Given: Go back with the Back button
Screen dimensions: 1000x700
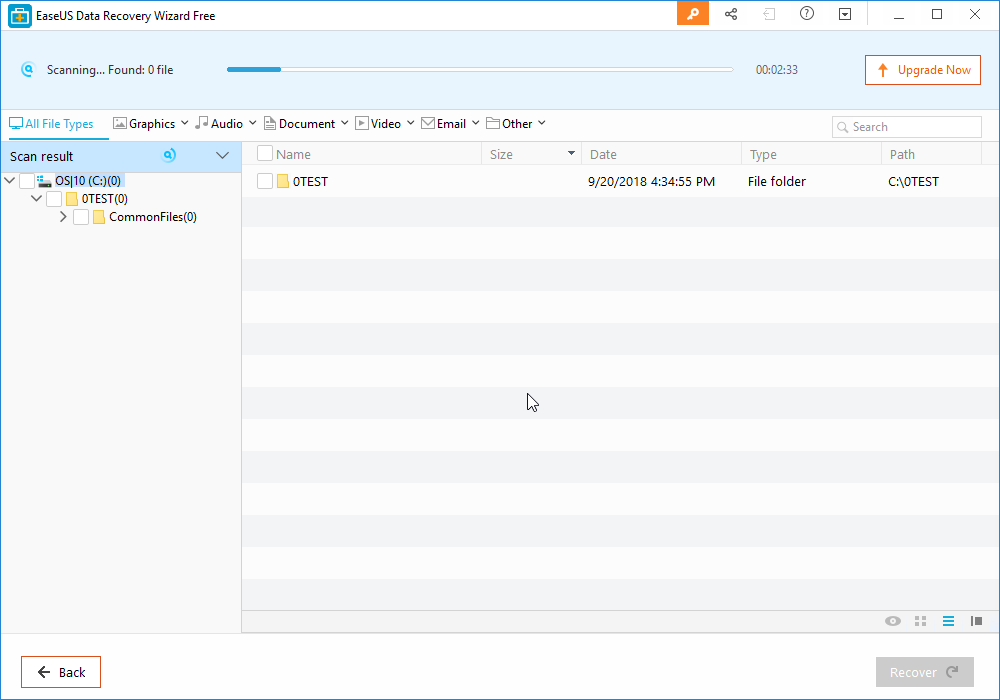Looking at the screenshot, I should tap(61, 672).
